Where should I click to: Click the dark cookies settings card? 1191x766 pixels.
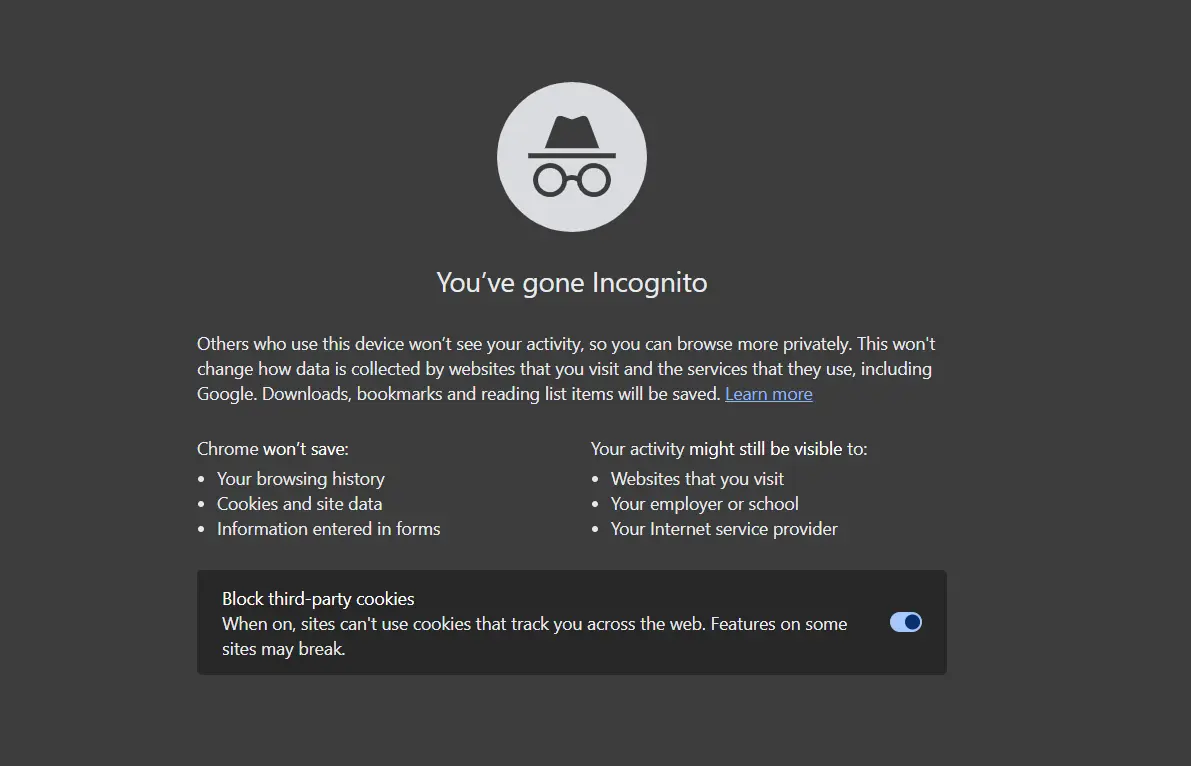click(571, 622)
